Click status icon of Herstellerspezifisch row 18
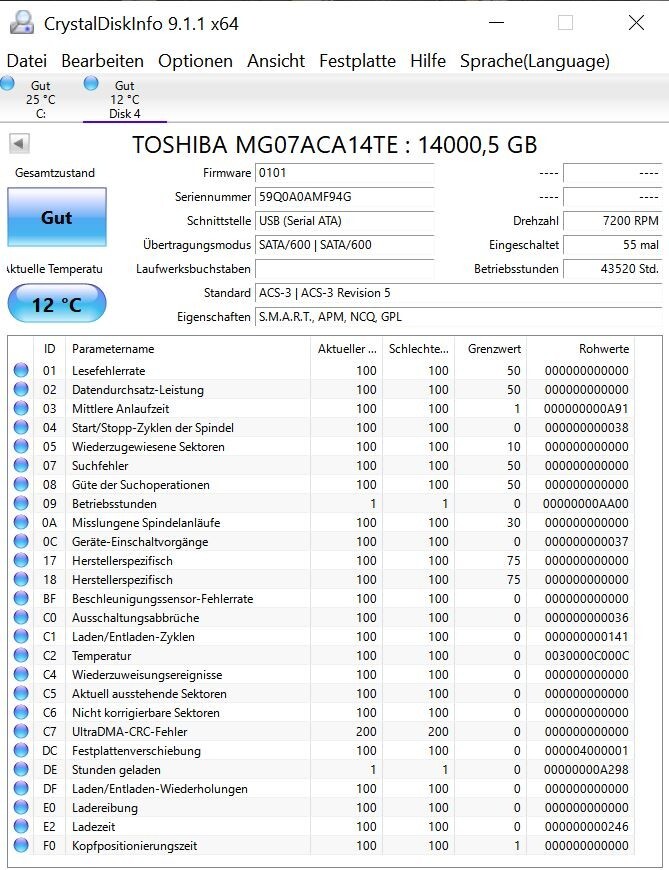 tap(21, 579)
